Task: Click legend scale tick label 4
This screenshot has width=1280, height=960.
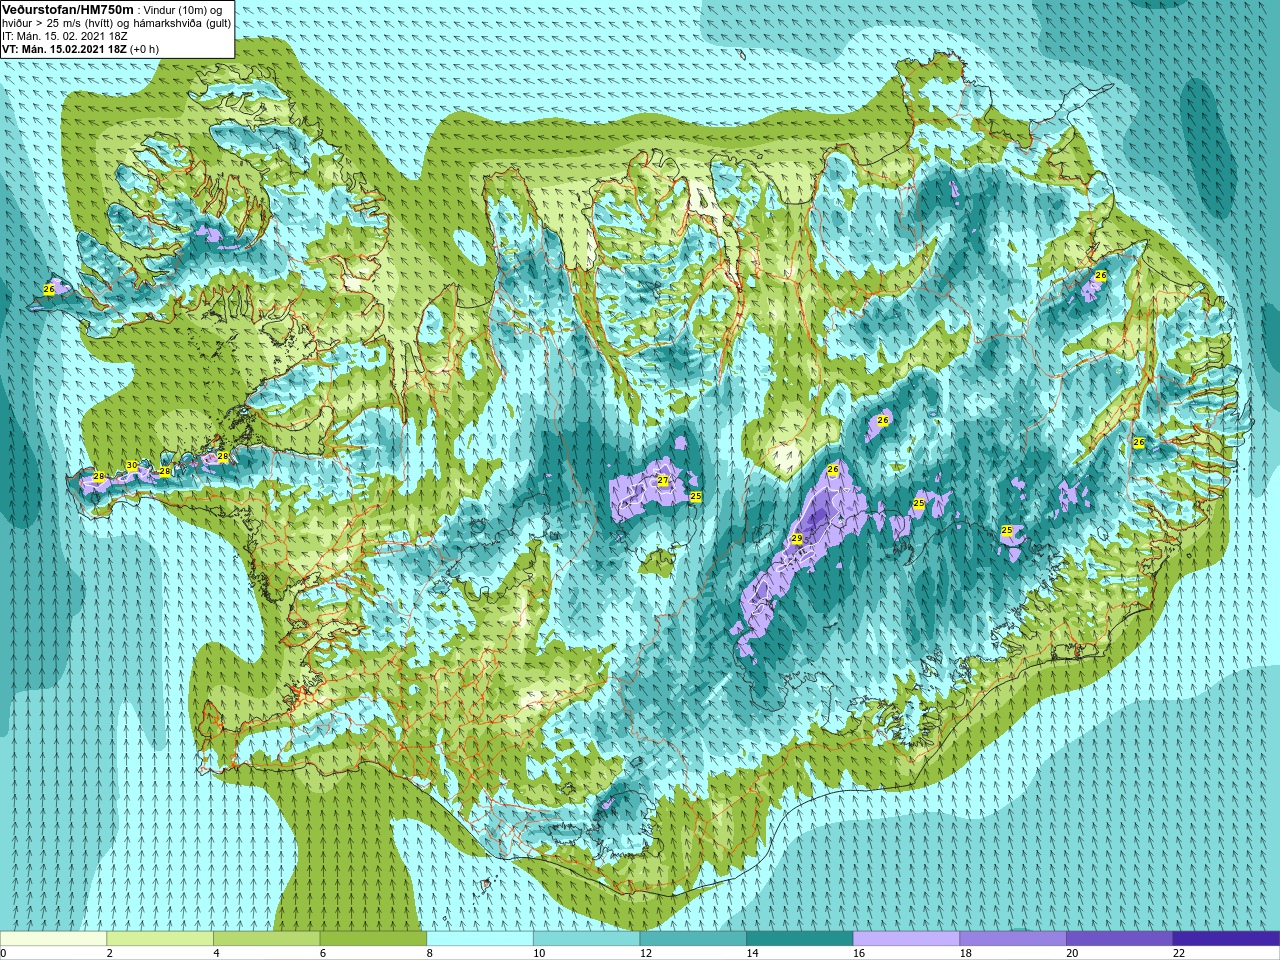Action: [x=216, y=953]
